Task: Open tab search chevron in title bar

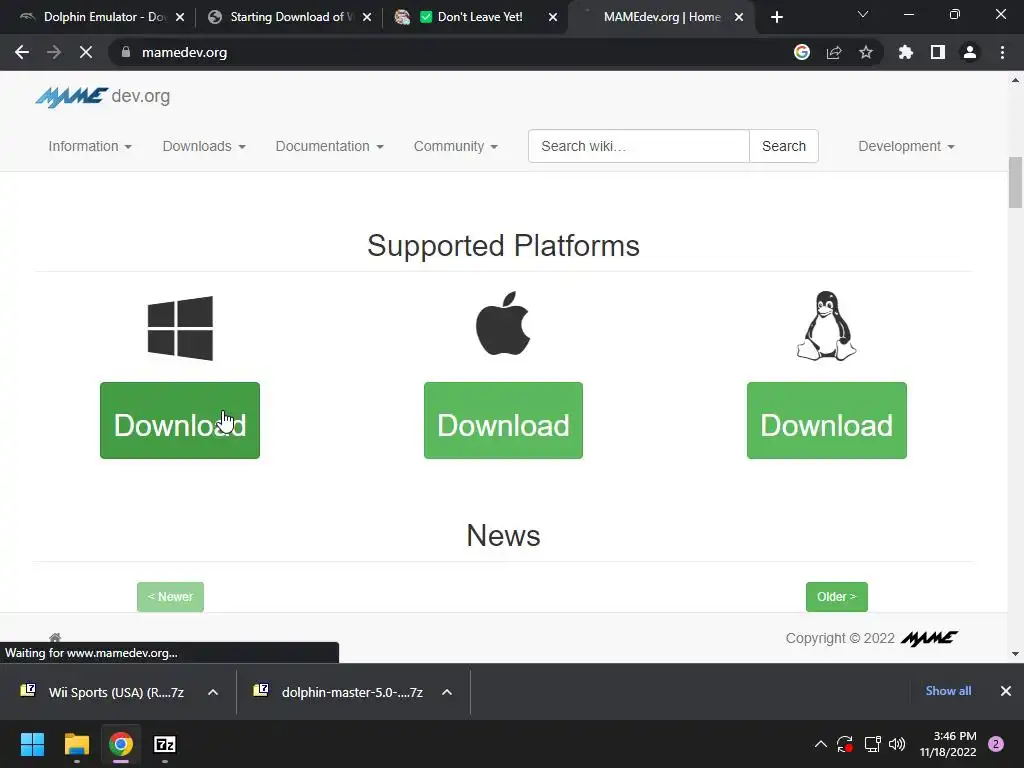Action: 863,14
